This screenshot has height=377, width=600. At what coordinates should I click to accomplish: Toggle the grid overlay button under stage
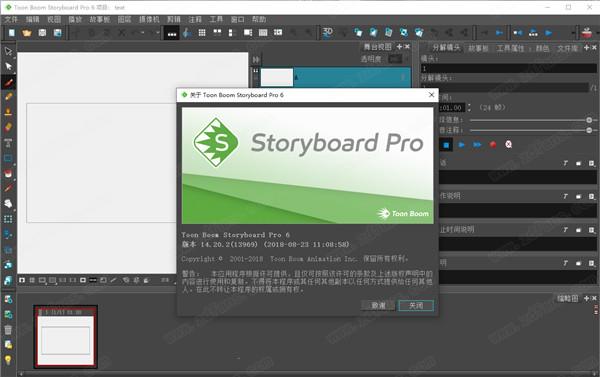(32, 280)
